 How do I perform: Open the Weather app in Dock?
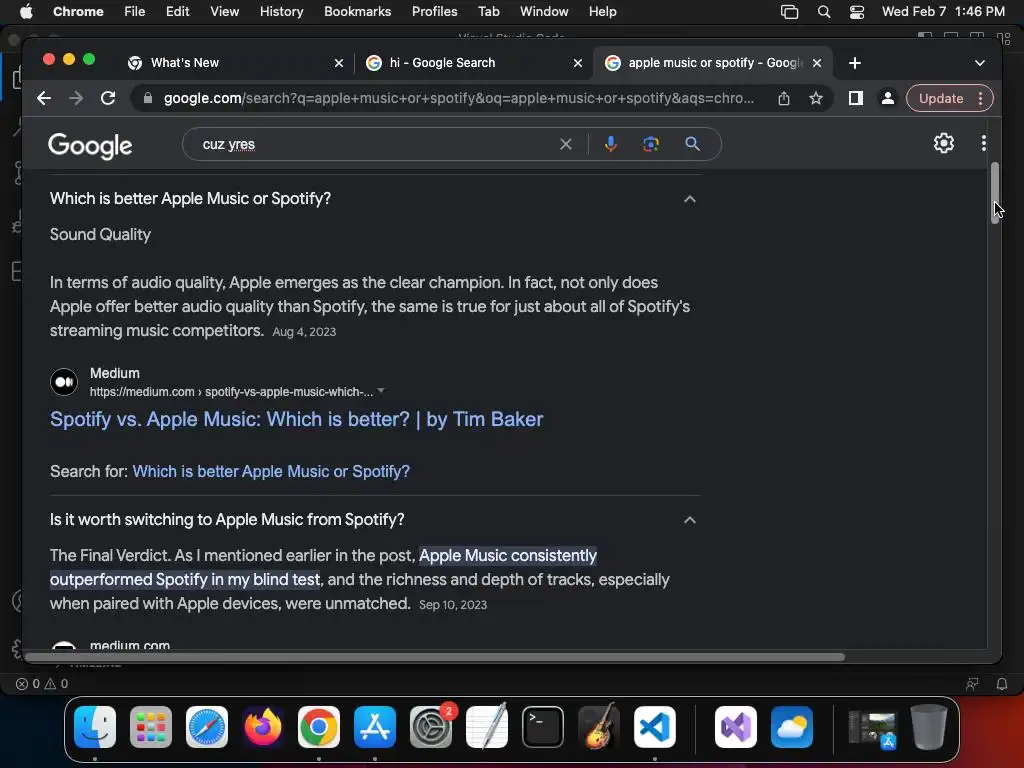pyautogui.click(x=792, y=727)
